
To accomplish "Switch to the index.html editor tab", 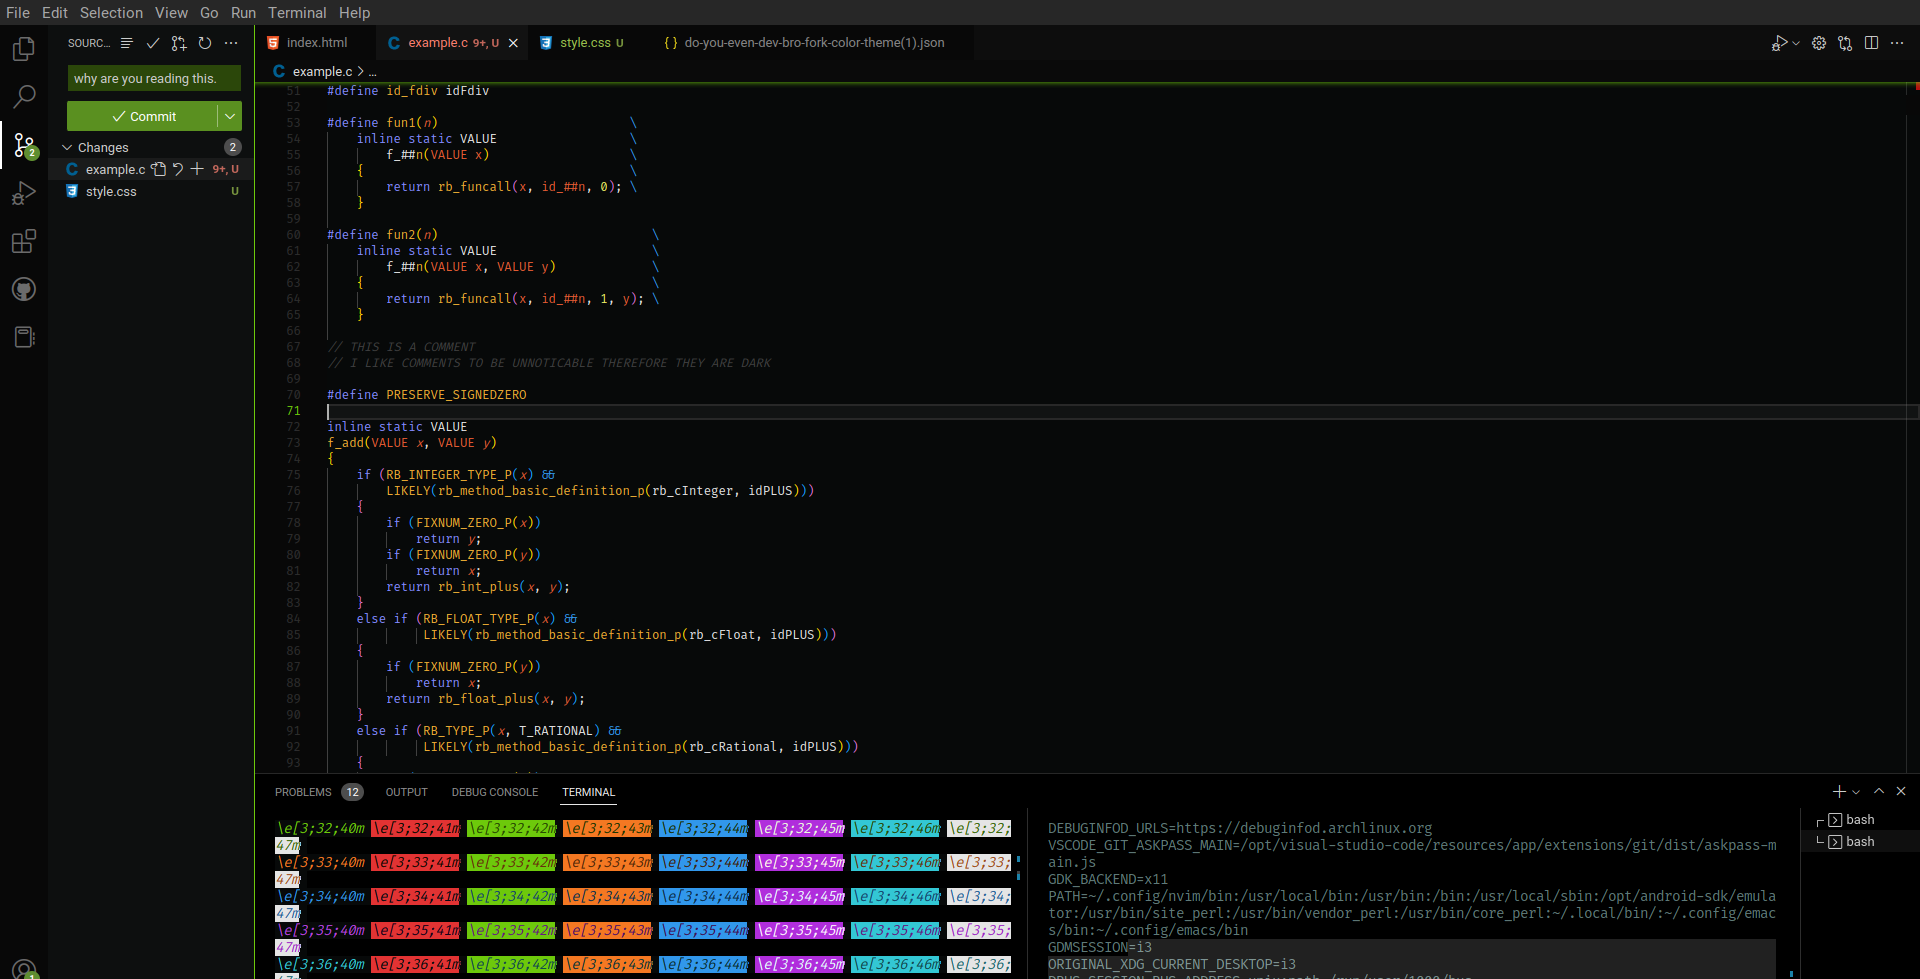I will click(x=316, y=43).
